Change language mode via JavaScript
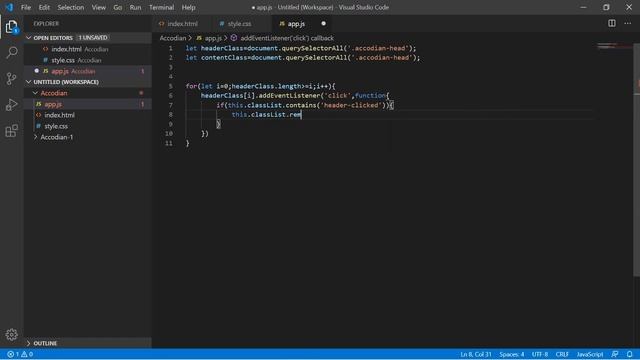The image size is (640, 360). click(x=590, y=354)
